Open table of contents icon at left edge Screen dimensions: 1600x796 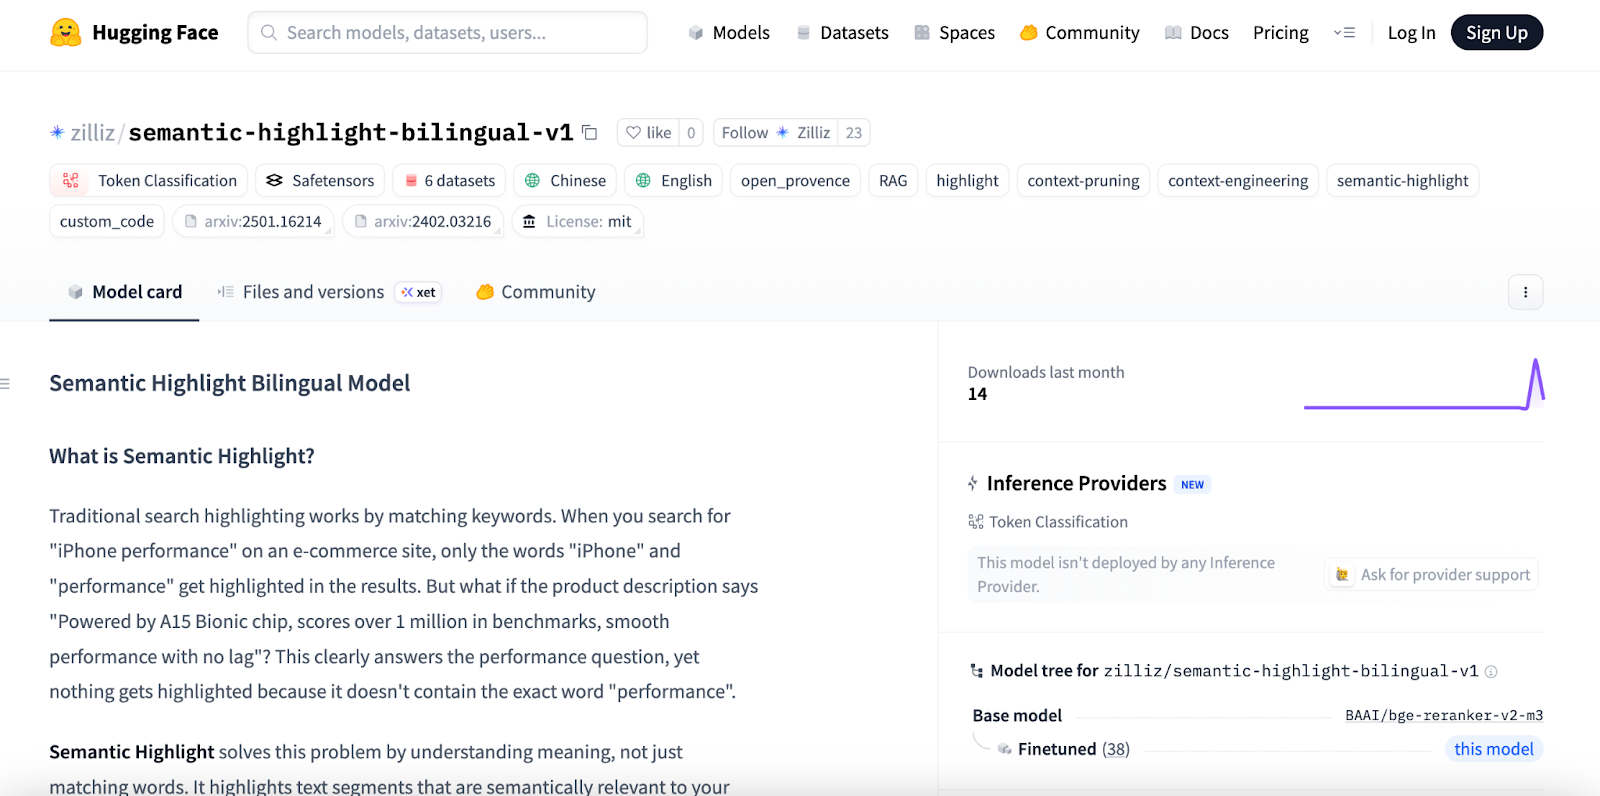click(x=6, y=384)
